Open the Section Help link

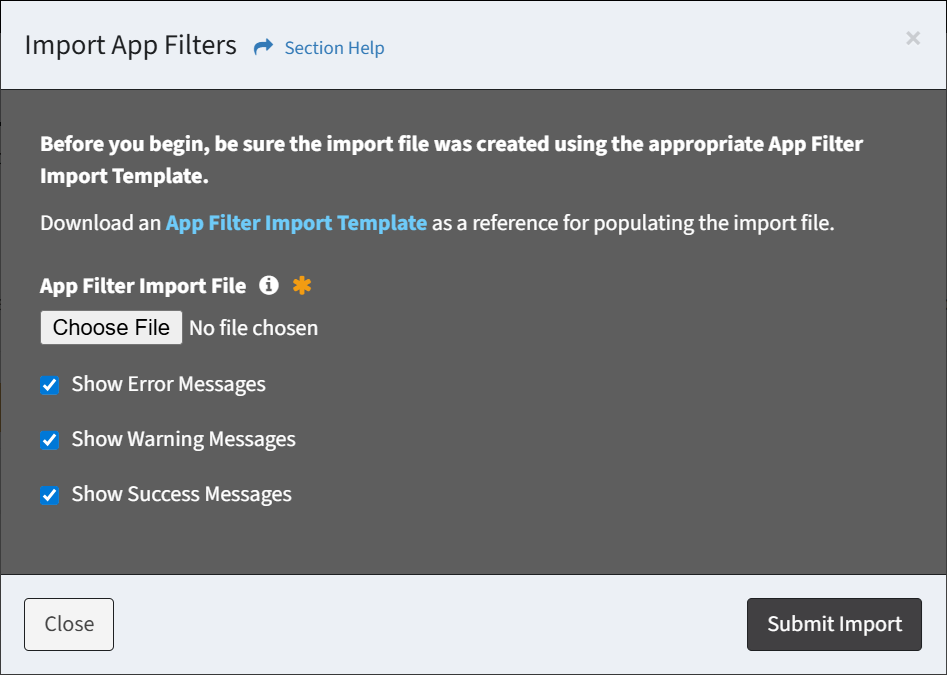(334, 48)
